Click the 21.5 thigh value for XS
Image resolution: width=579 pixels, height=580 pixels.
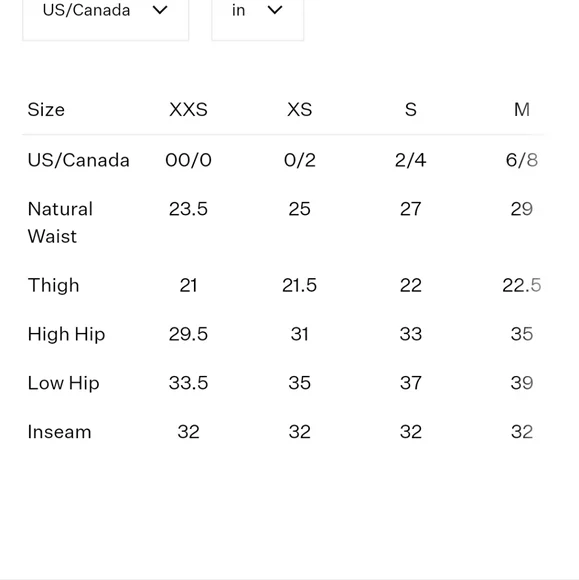click(x=300, y=285)
